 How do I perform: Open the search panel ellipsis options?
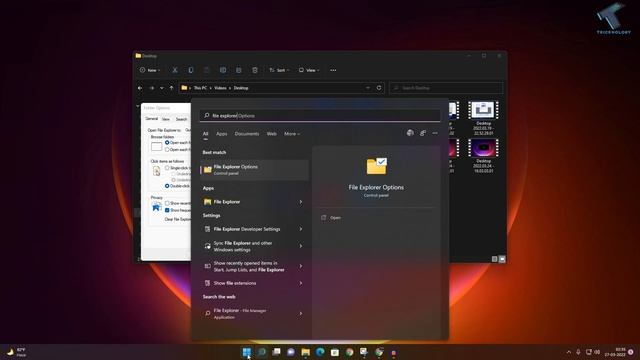(435, 133)
